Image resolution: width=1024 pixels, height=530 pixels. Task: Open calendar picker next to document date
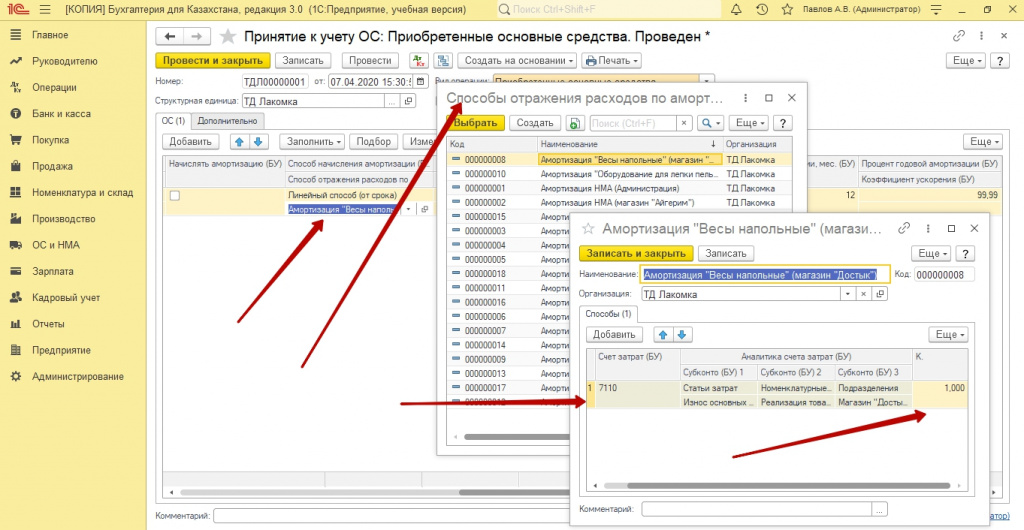pyautogui.click(x=422, y=82)
